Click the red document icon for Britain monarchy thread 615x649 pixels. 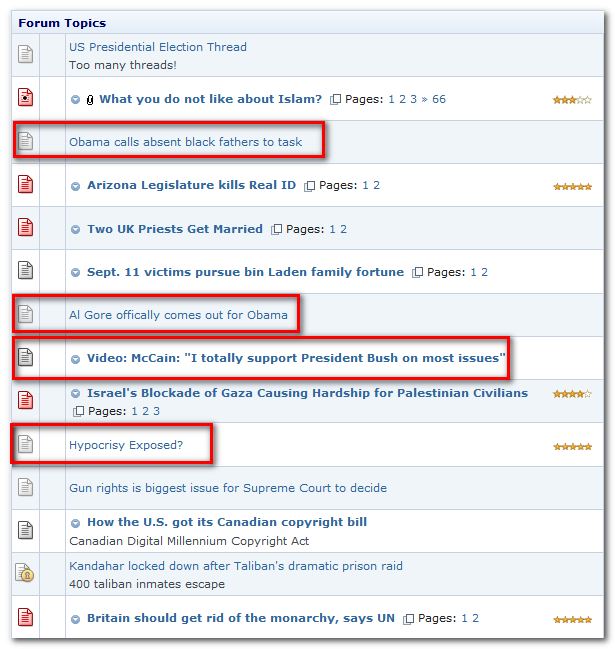point(25,617)
